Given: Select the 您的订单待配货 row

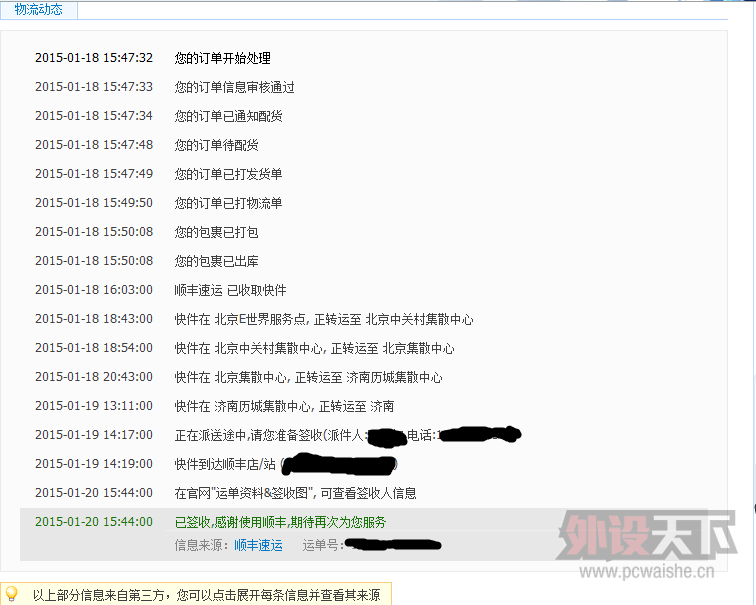Looking at the screenshot, I should click(216, 145).
